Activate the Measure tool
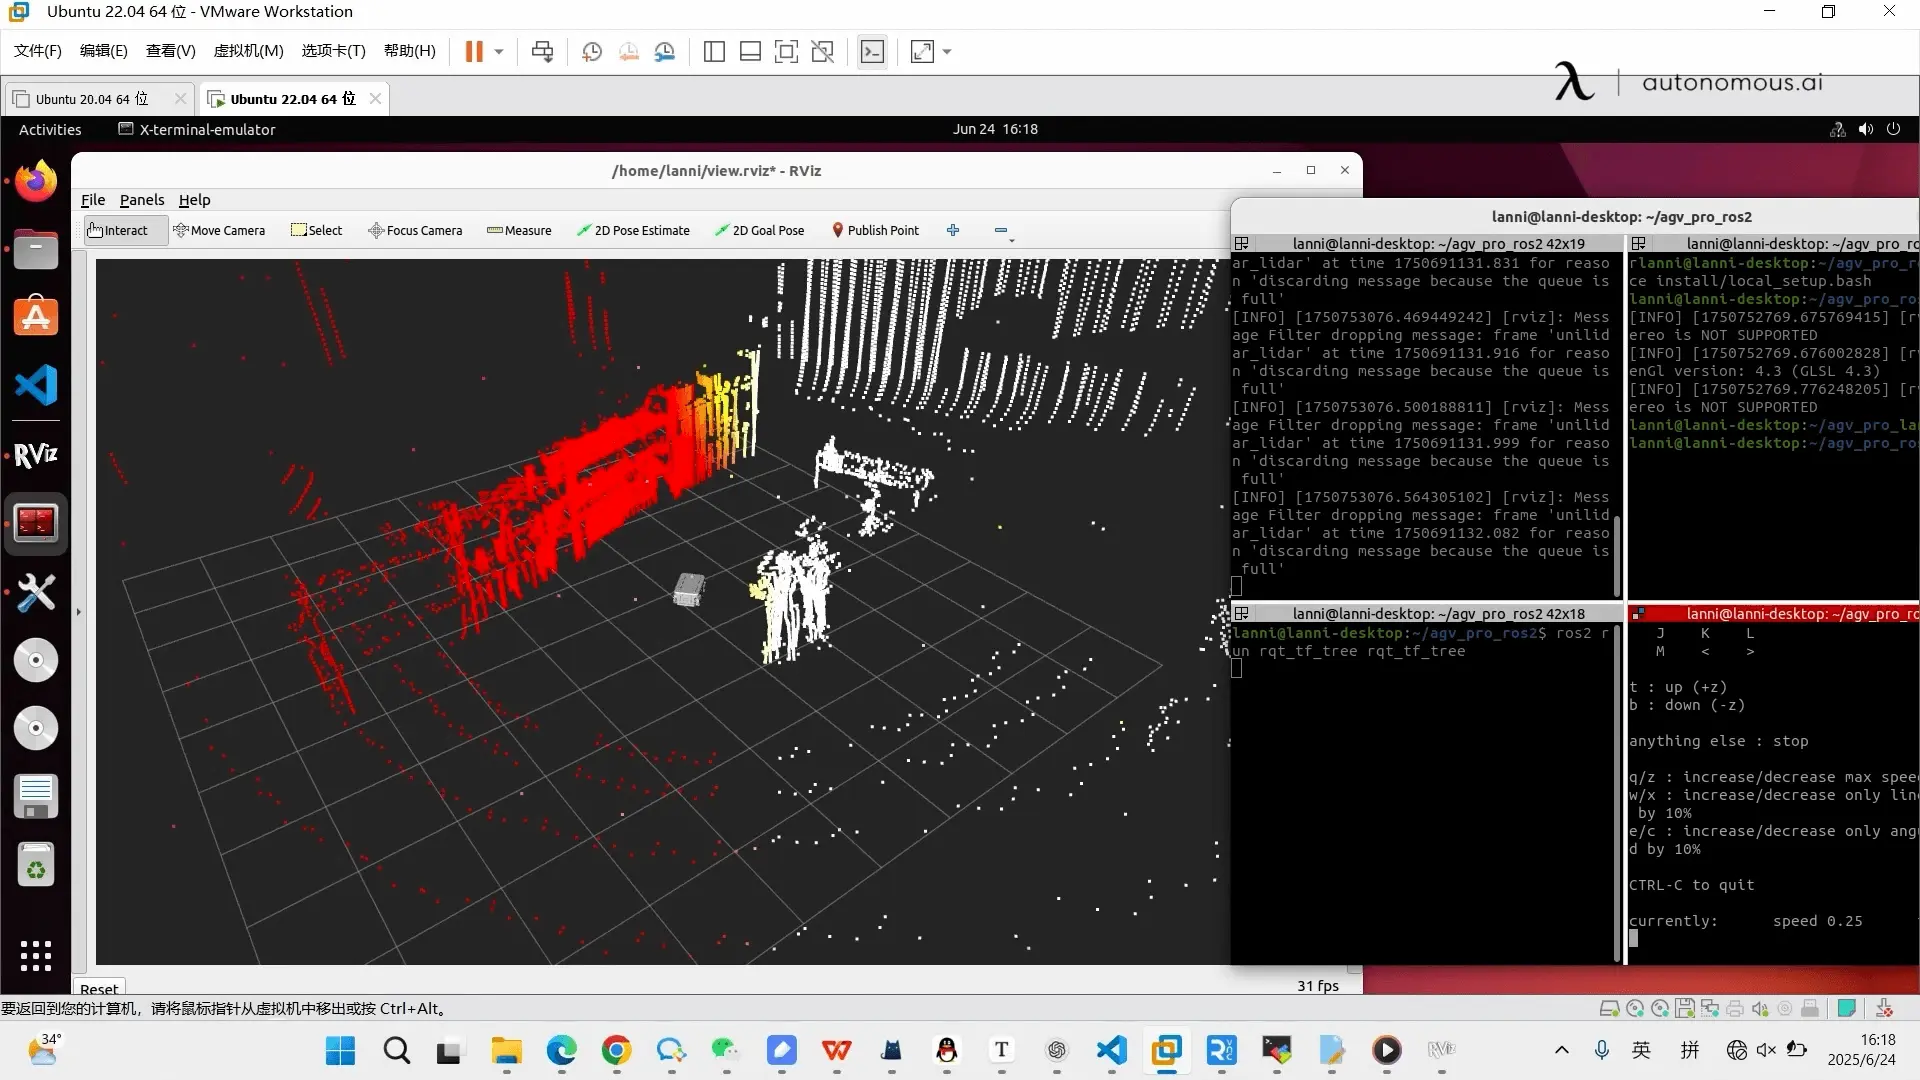 519,230
